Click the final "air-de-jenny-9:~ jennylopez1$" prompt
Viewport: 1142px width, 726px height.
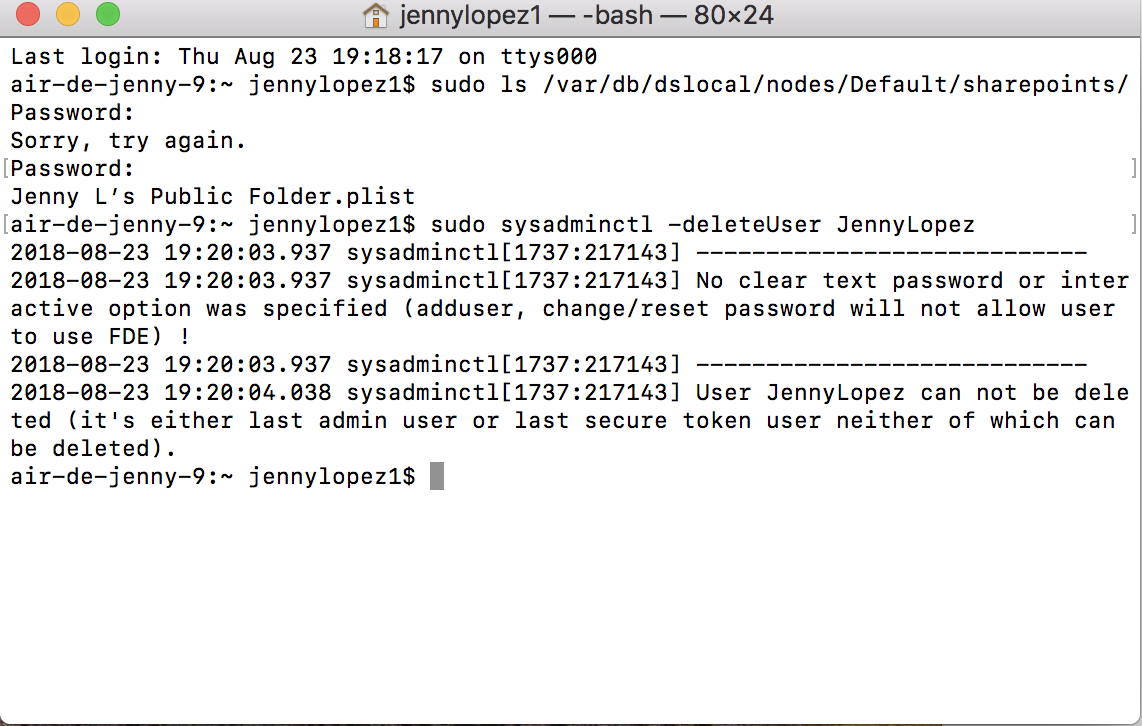click(x=212, y=477)
